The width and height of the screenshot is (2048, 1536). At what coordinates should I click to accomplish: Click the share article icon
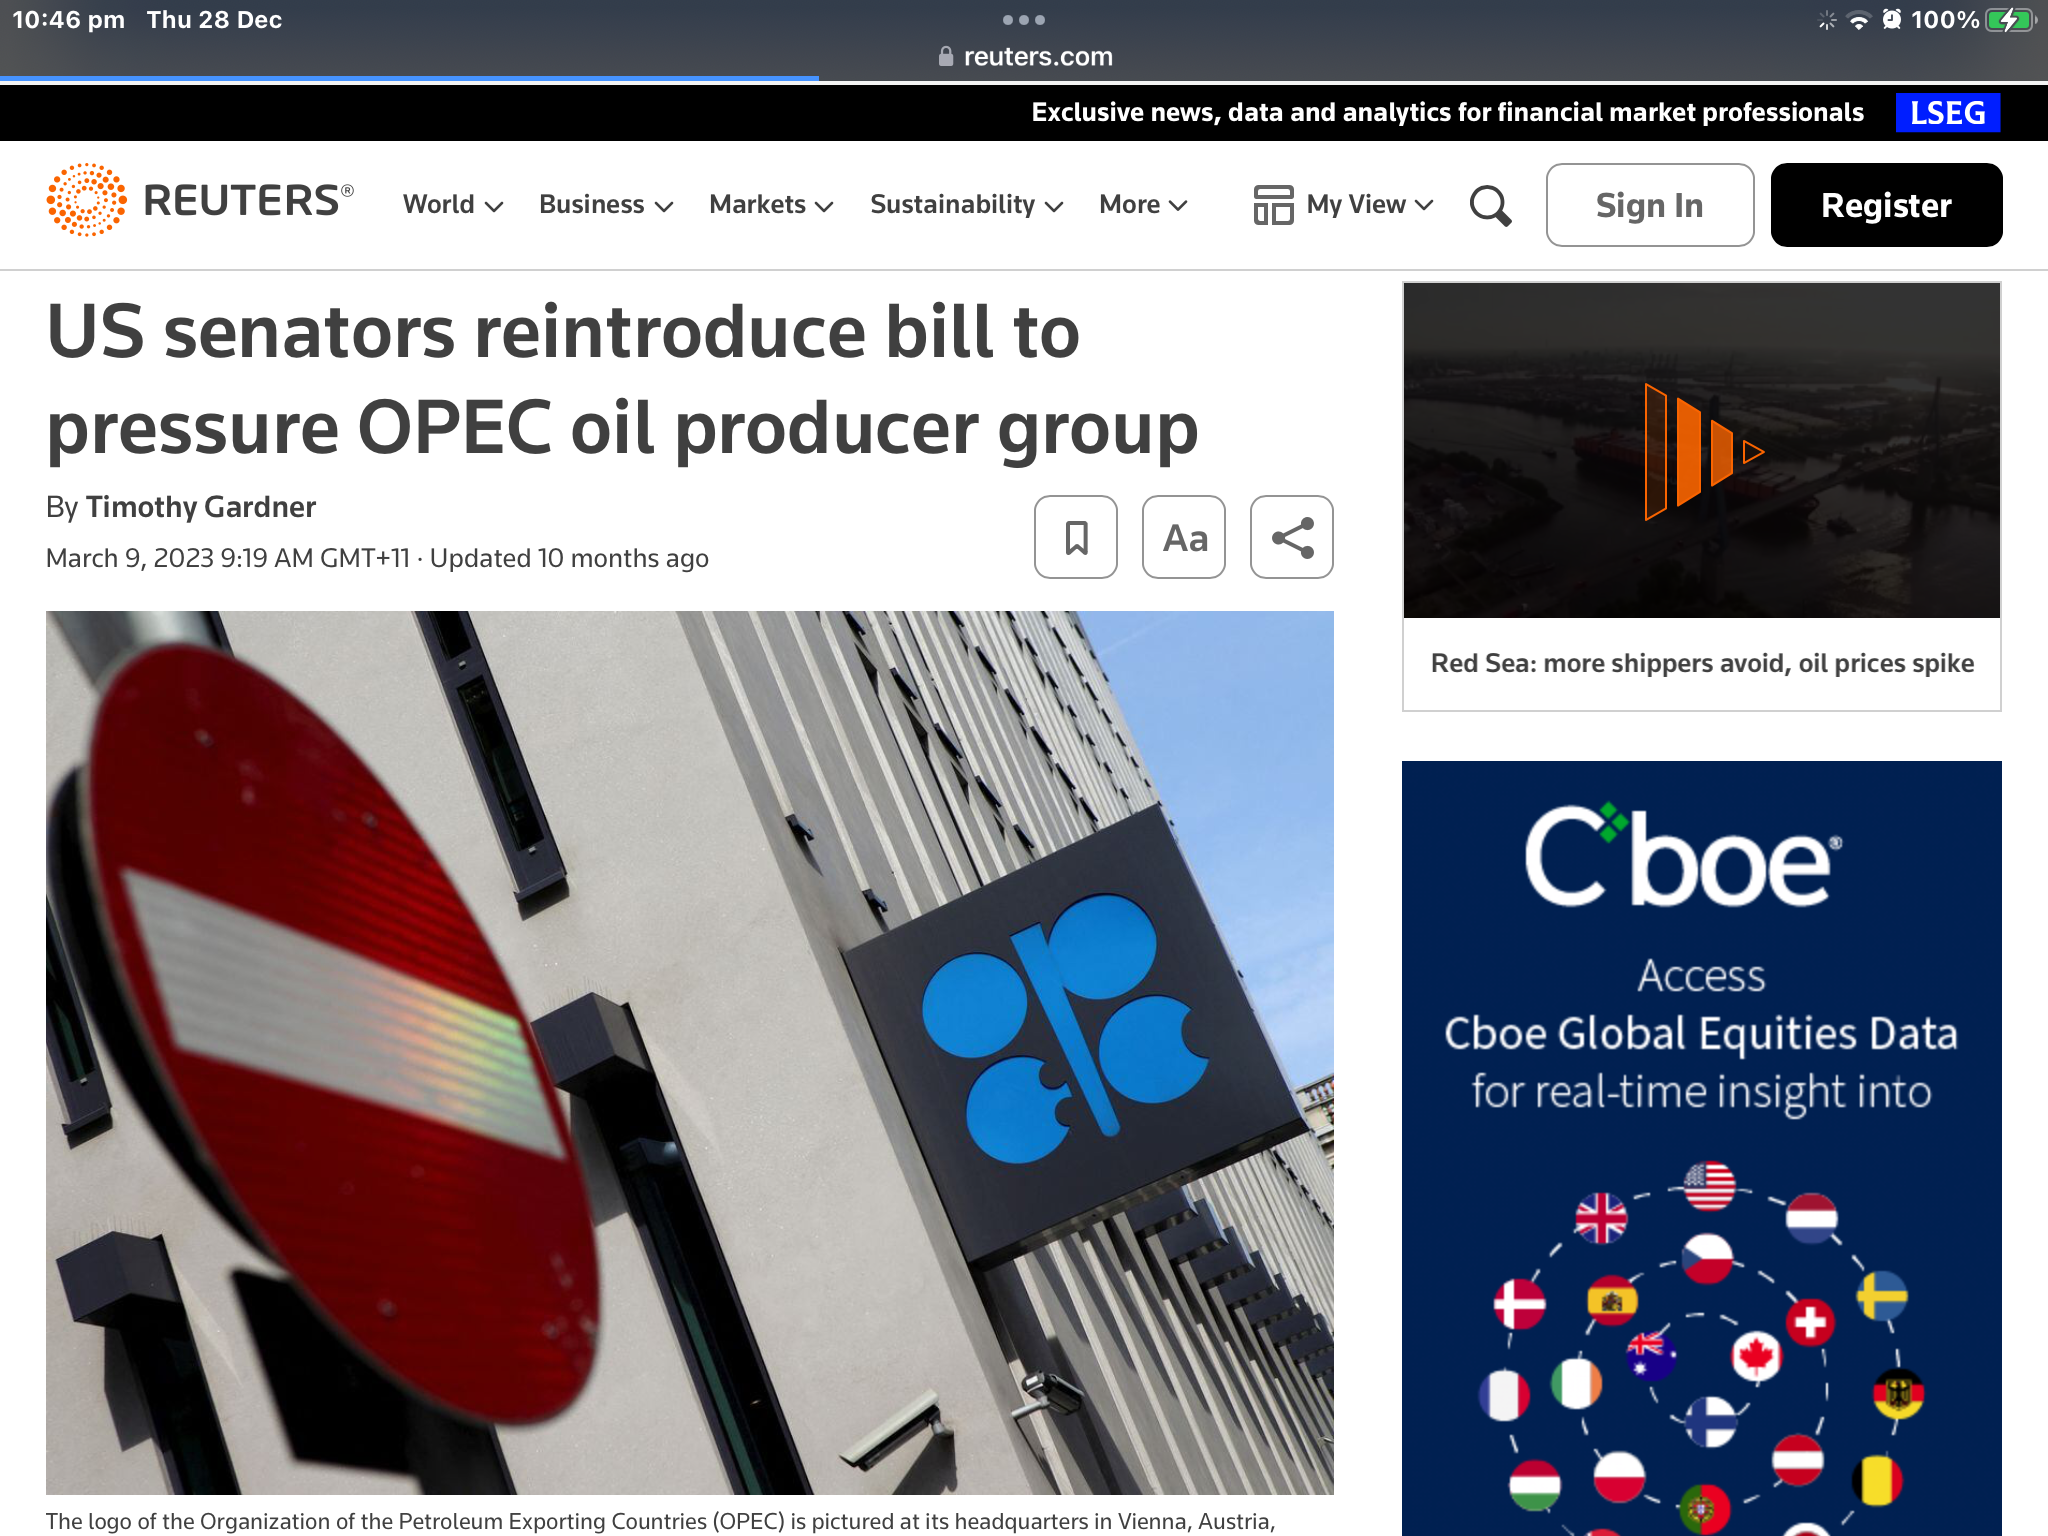click(1291, 537)
